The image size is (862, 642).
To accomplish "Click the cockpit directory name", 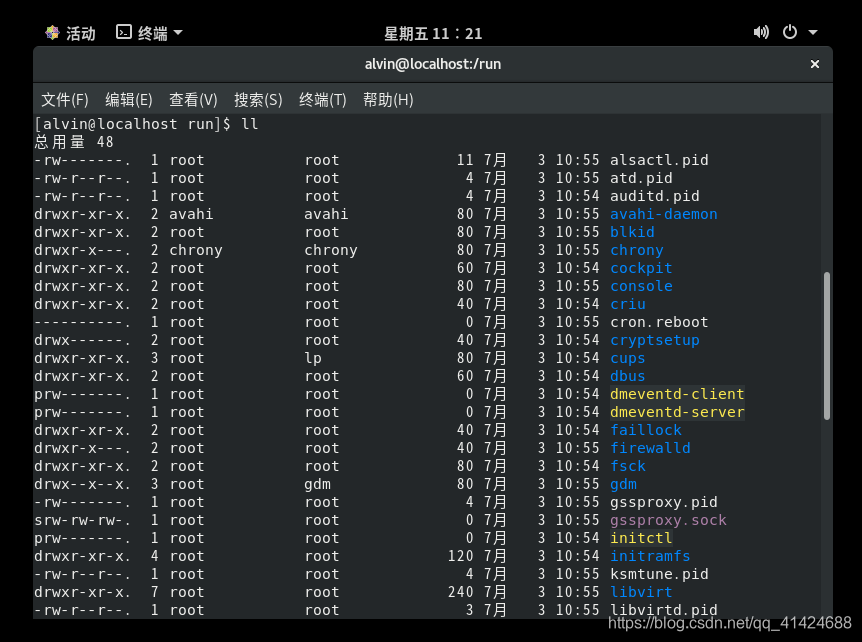I will click(x=641, y=269).
